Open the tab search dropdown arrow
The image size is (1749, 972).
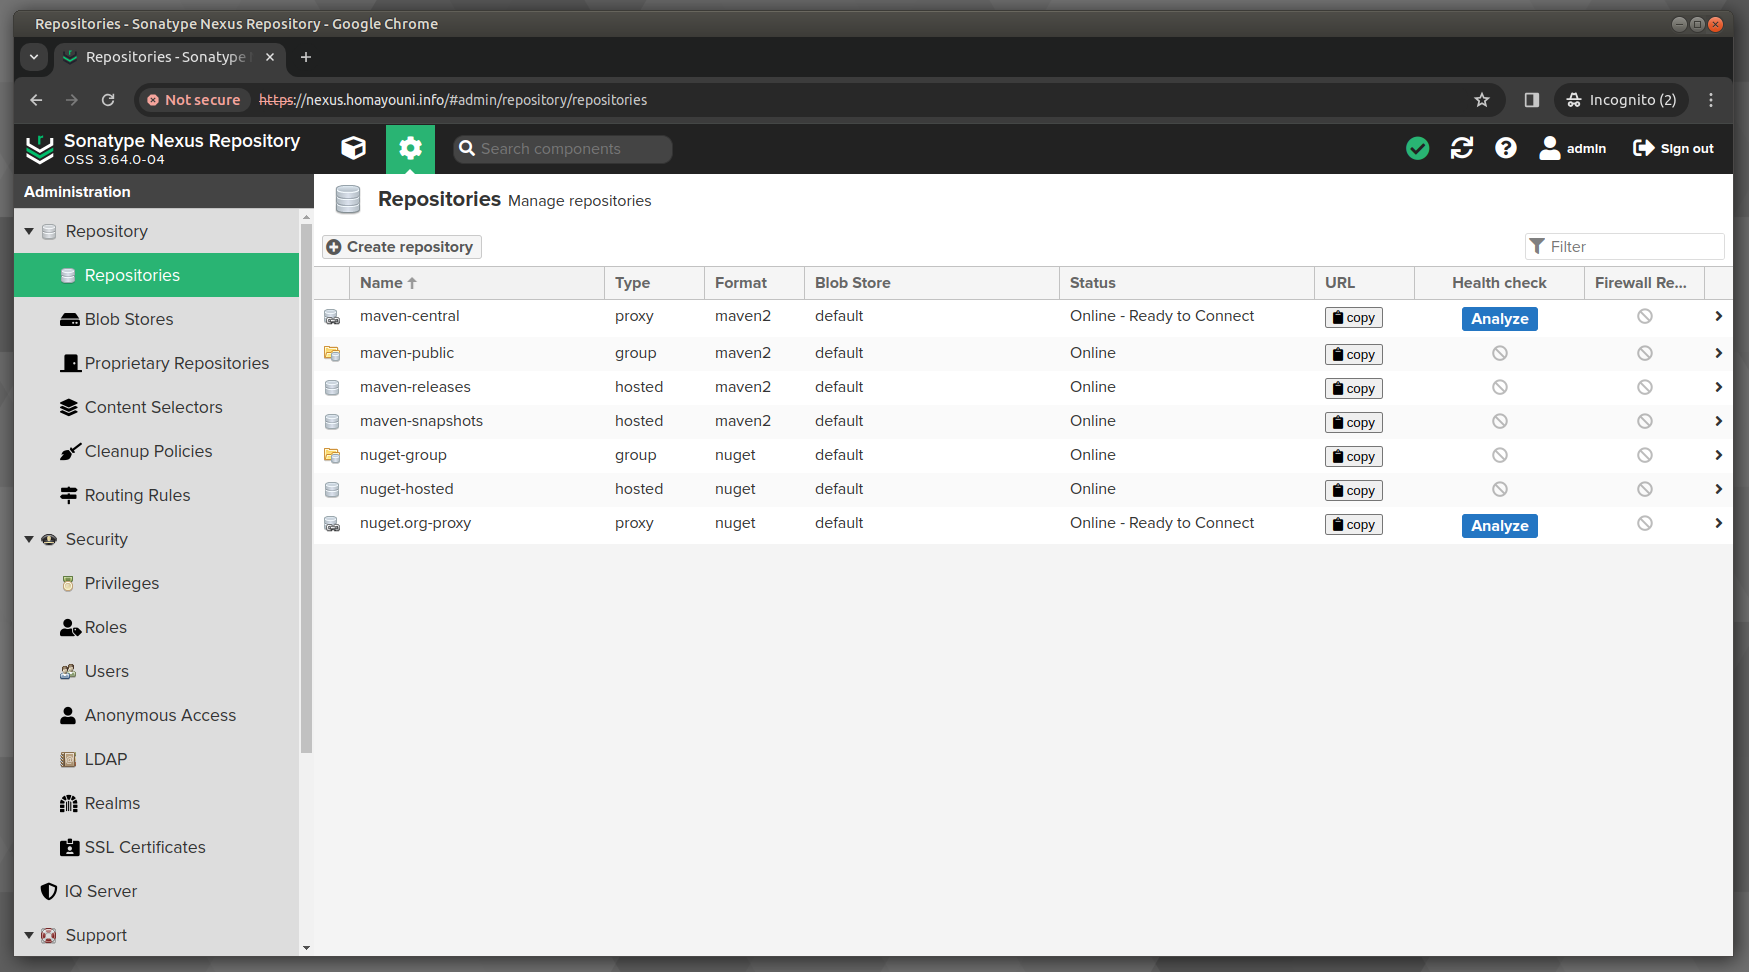[x=34, y=57]
